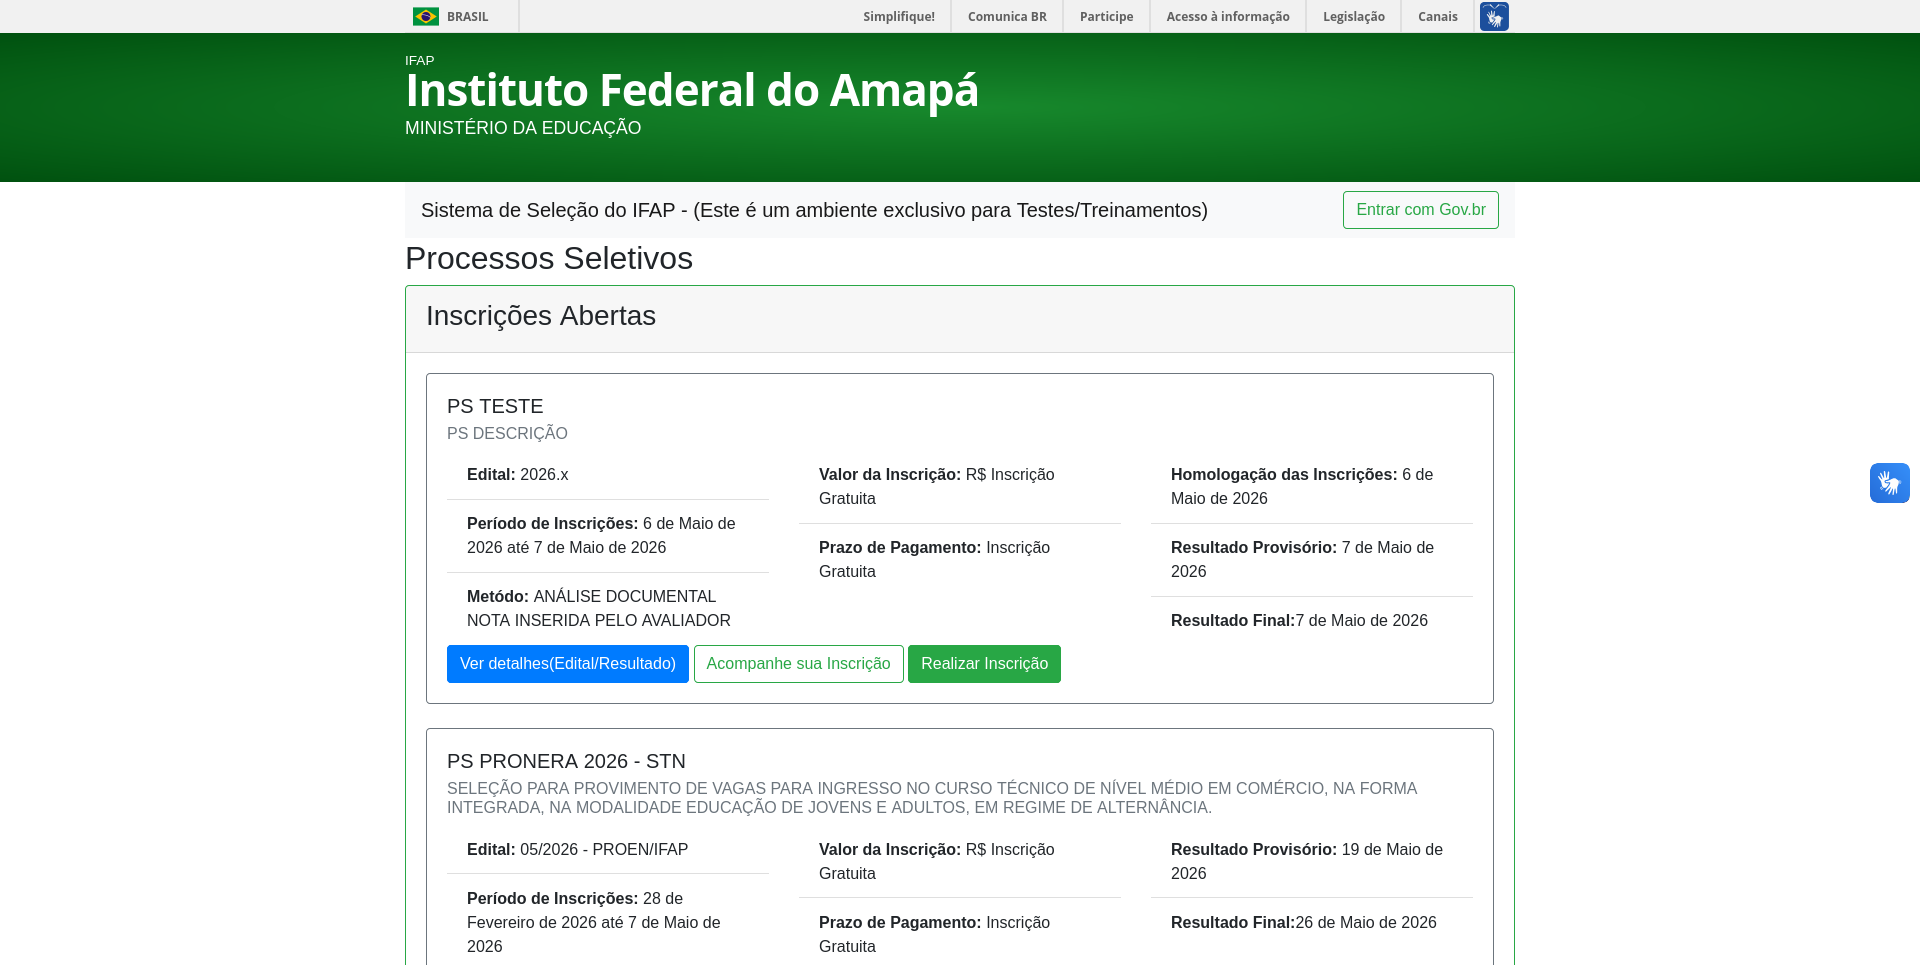
Task: Click PS PRONERA 2026 - STN title
Action: (x=566, y=761)
